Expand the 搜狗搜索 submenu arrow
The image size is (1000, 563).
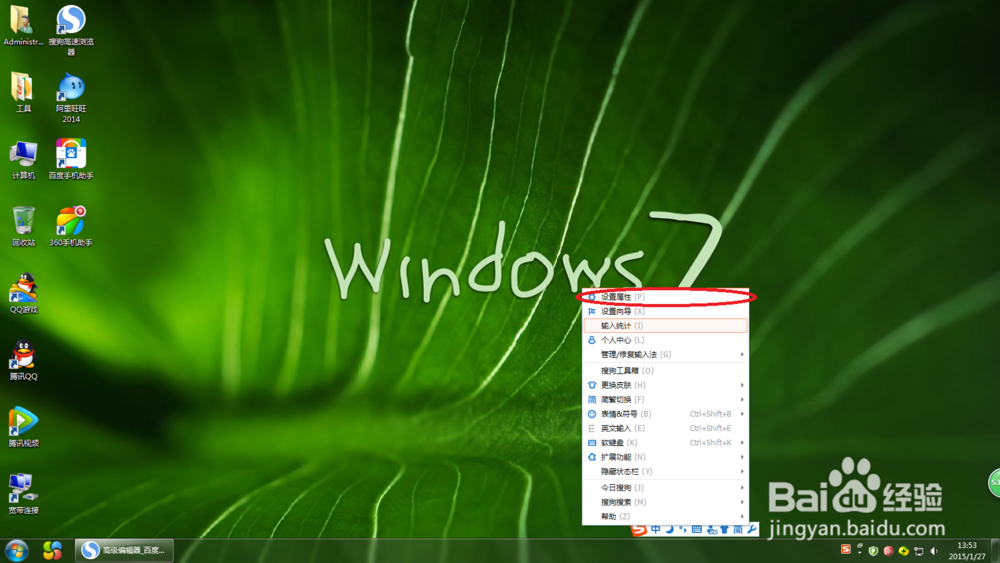(x=742, y=502)
